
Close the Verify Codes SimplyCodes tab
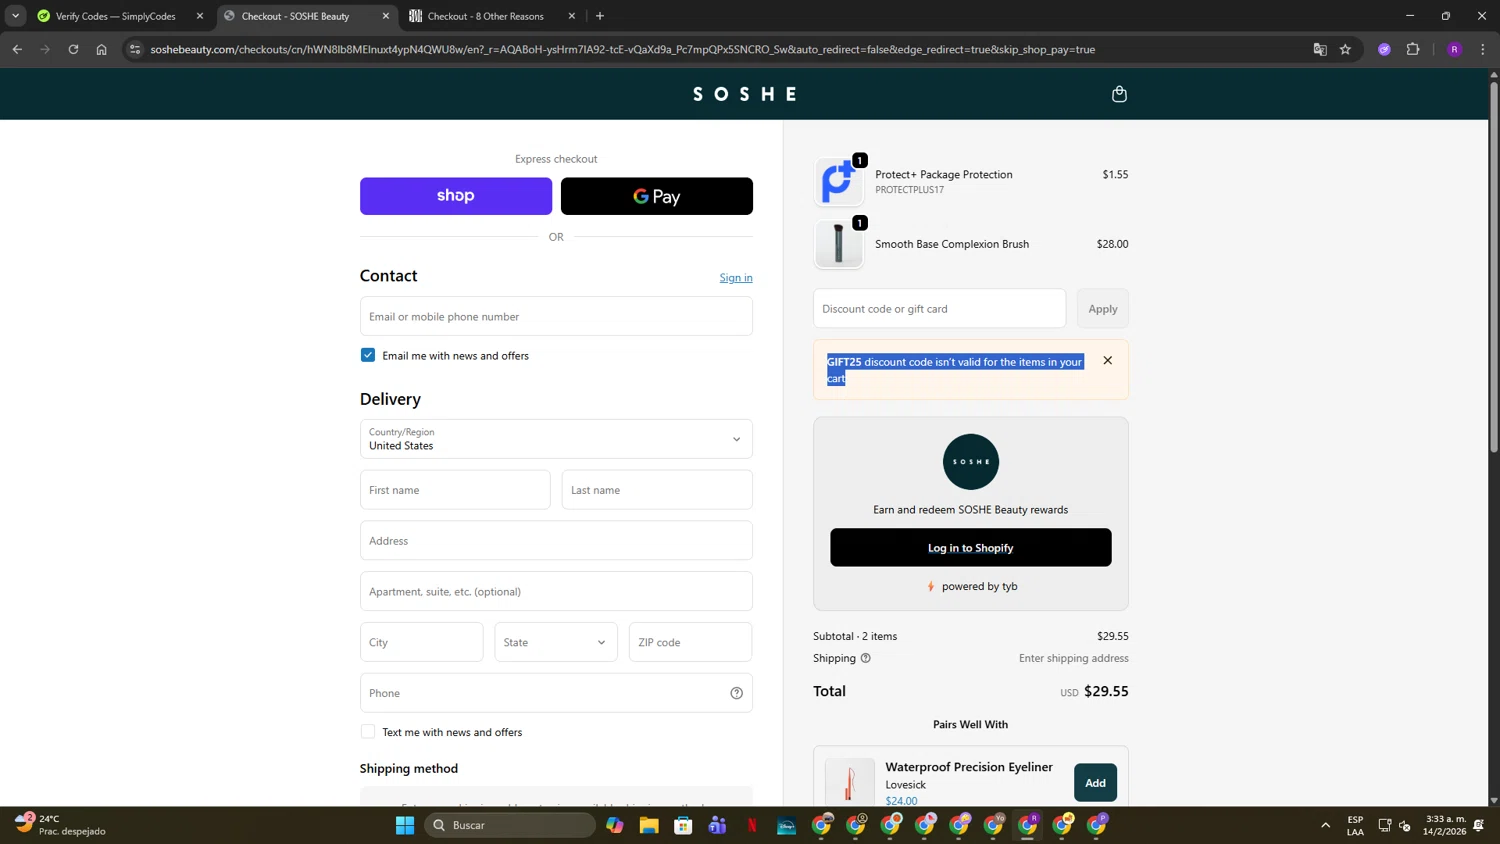pos(200,16)
